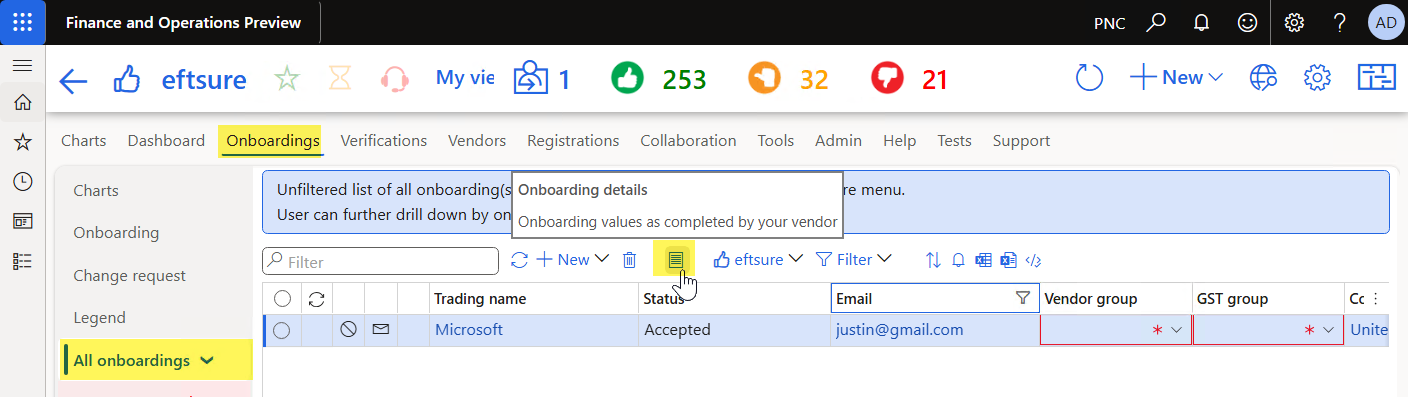Export to Excel icon in toolbar
Viewport: 1408px width, 397px height.
coord(983,260)
